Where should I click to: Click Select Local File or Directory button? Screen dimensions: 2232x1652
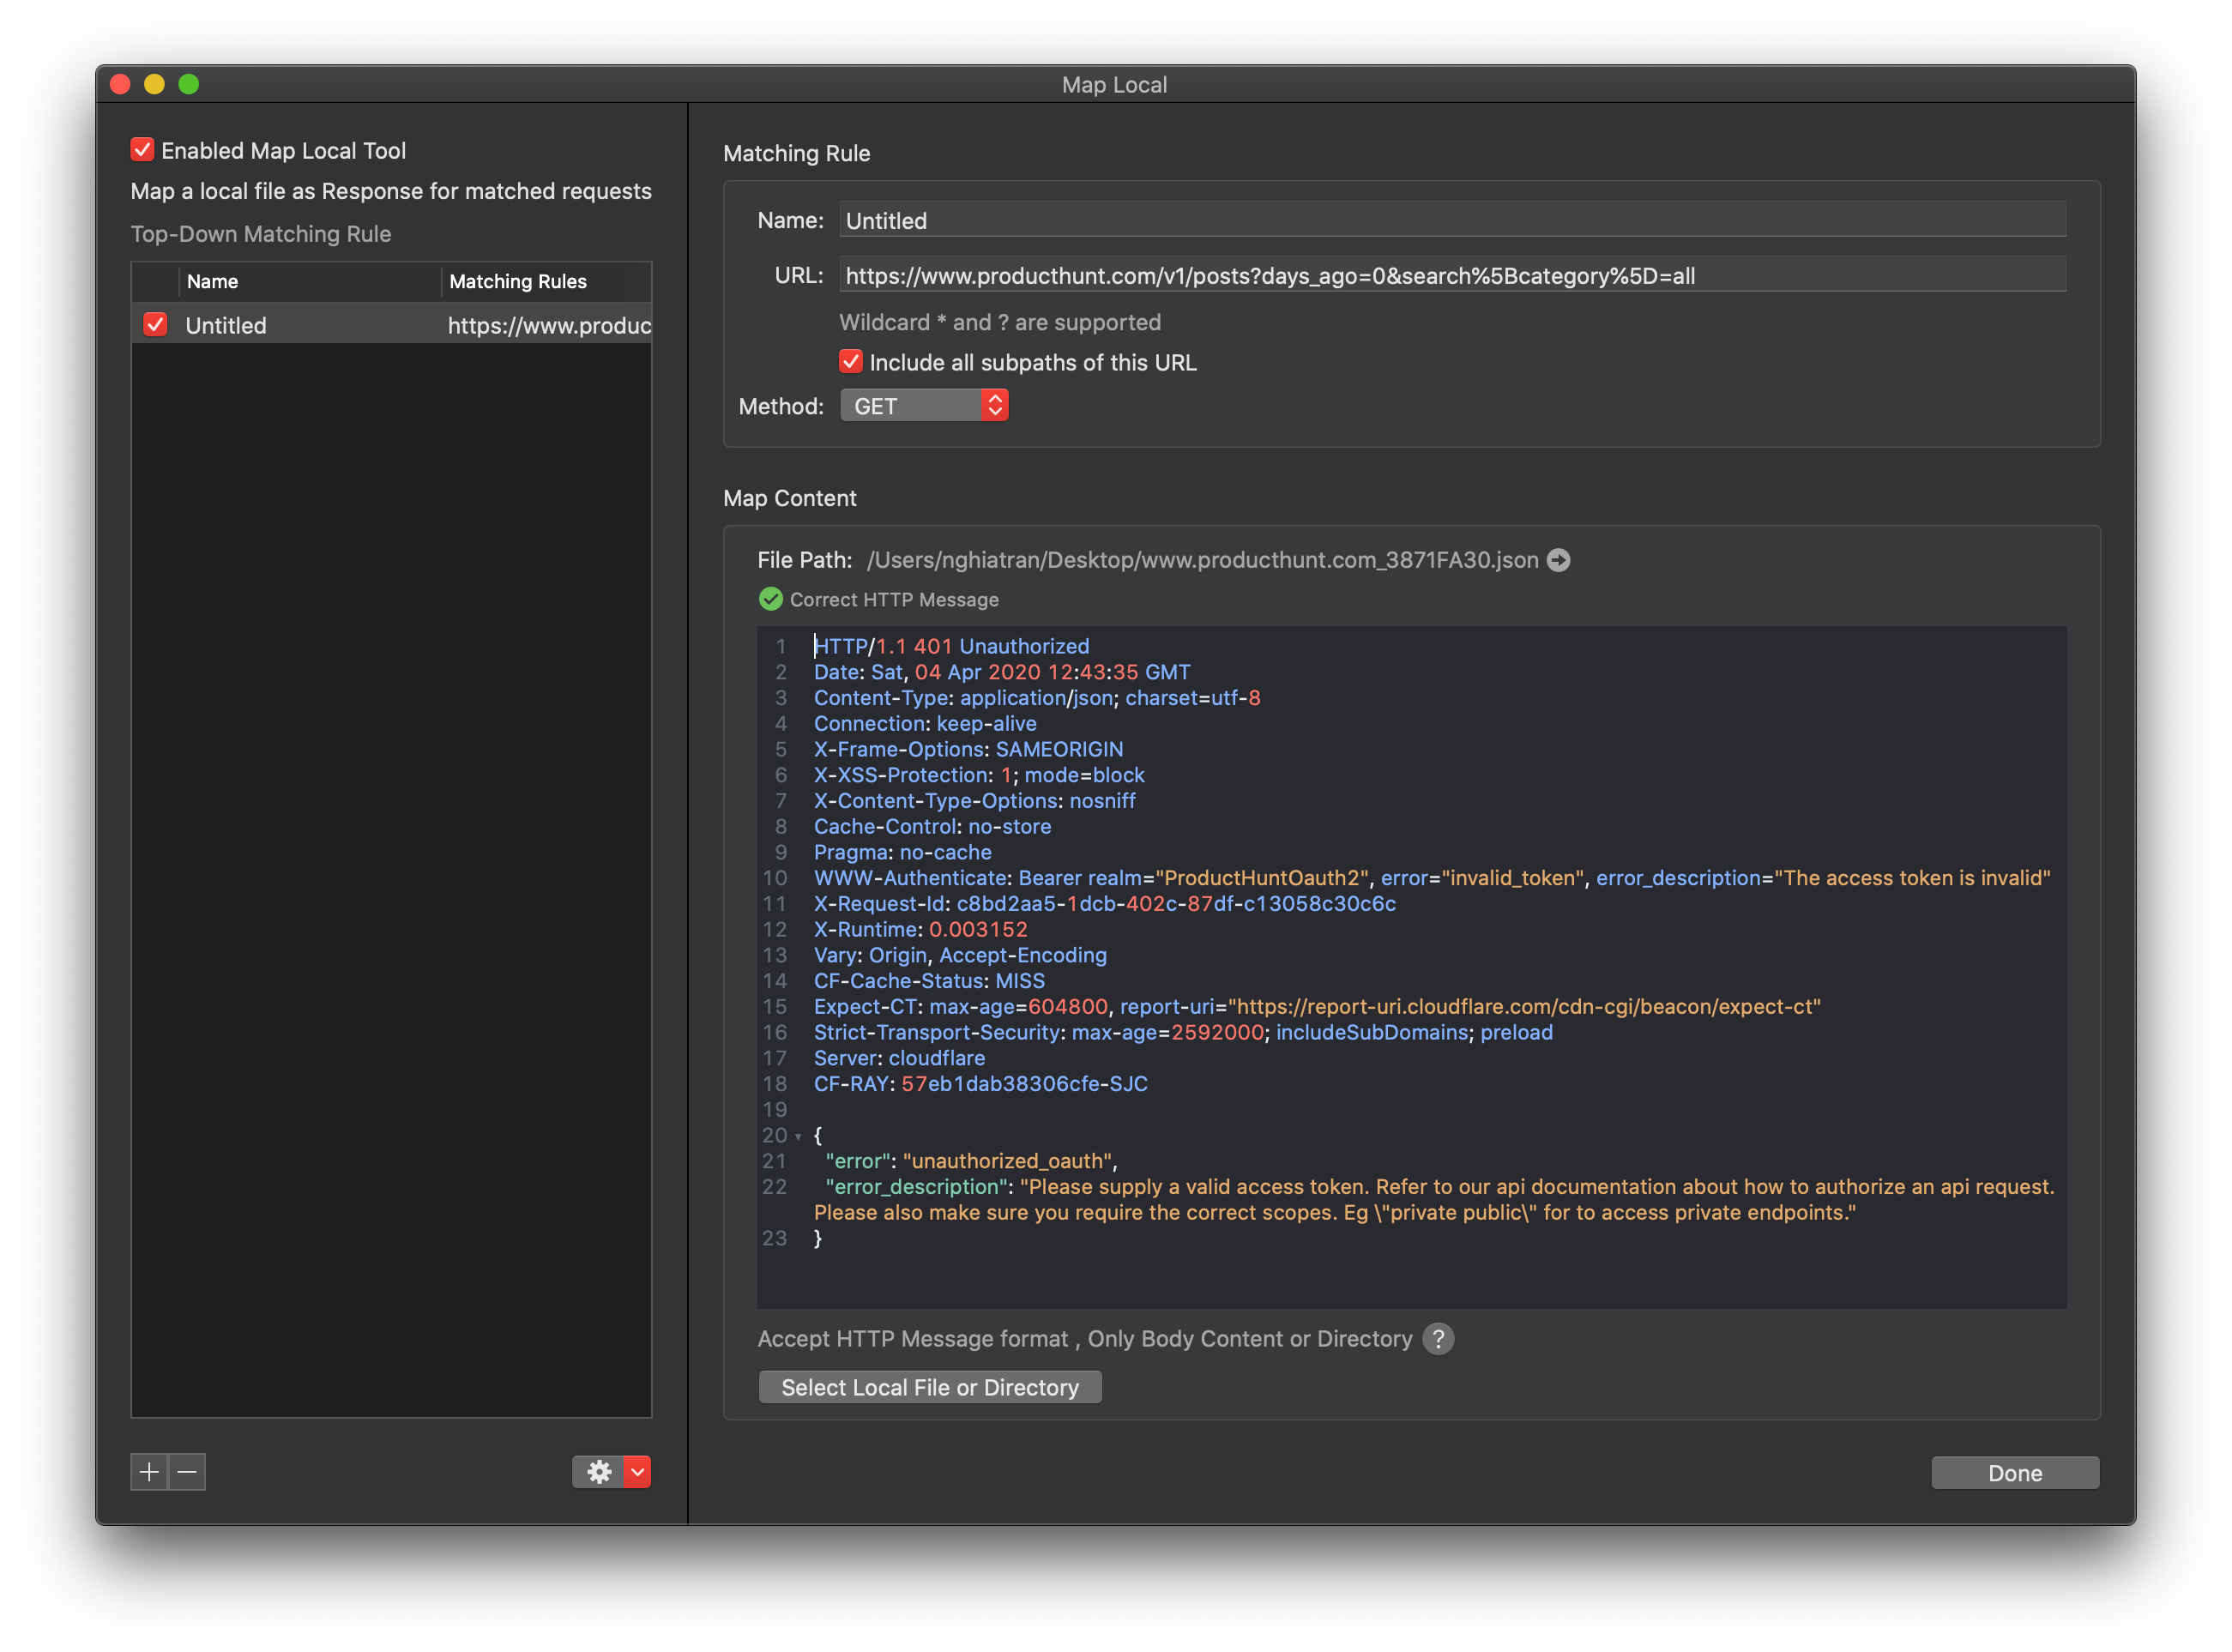click(929, 1387)
